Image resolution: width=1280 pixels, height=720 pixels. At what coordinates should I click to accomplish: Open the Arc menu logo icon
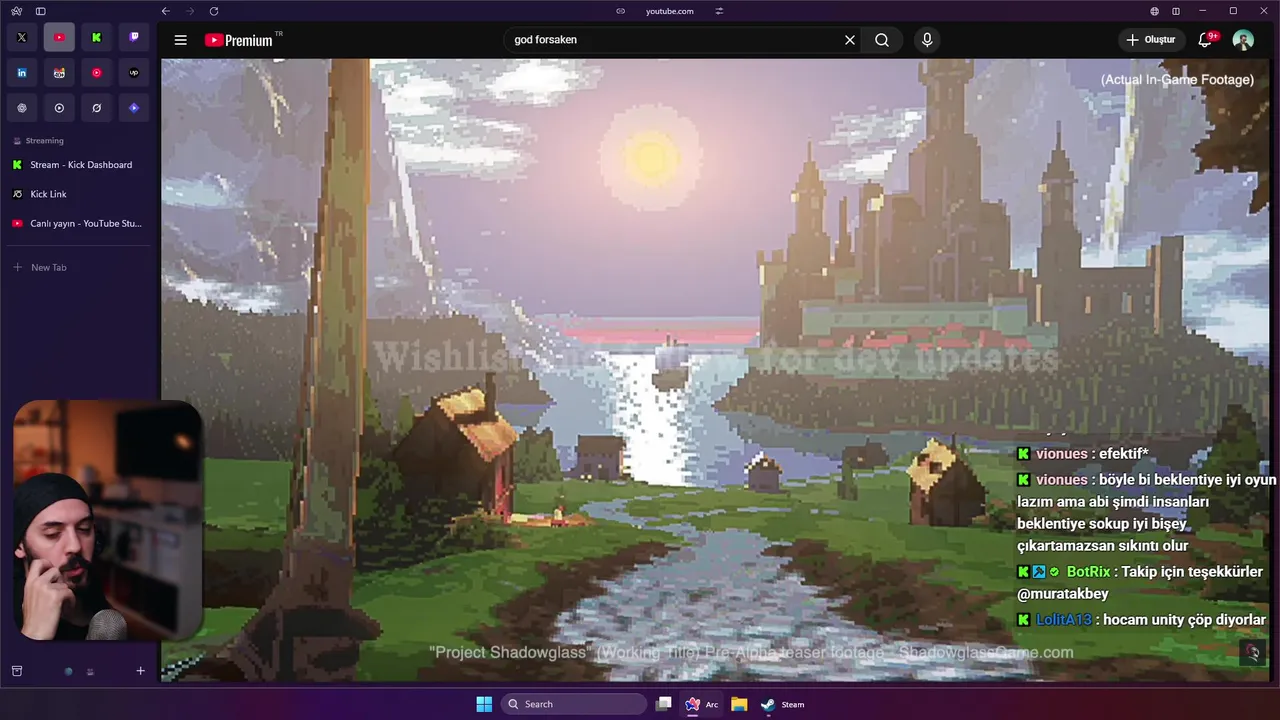coord(17,11)
